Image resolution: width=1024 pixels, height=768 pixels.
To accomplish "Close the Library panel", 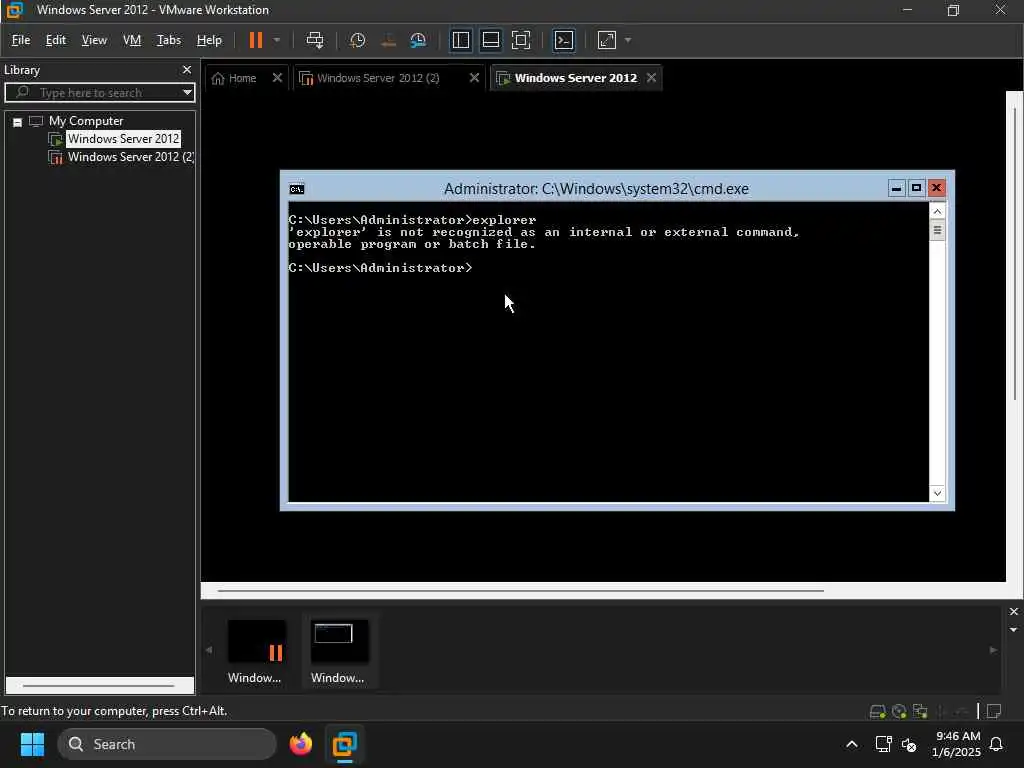I will tap(187, 69).
